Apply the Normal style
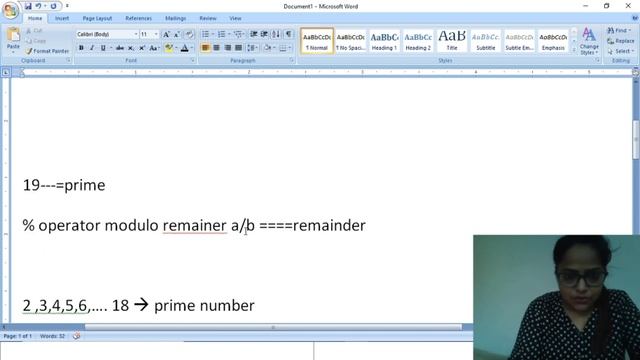 click(317, 41)
